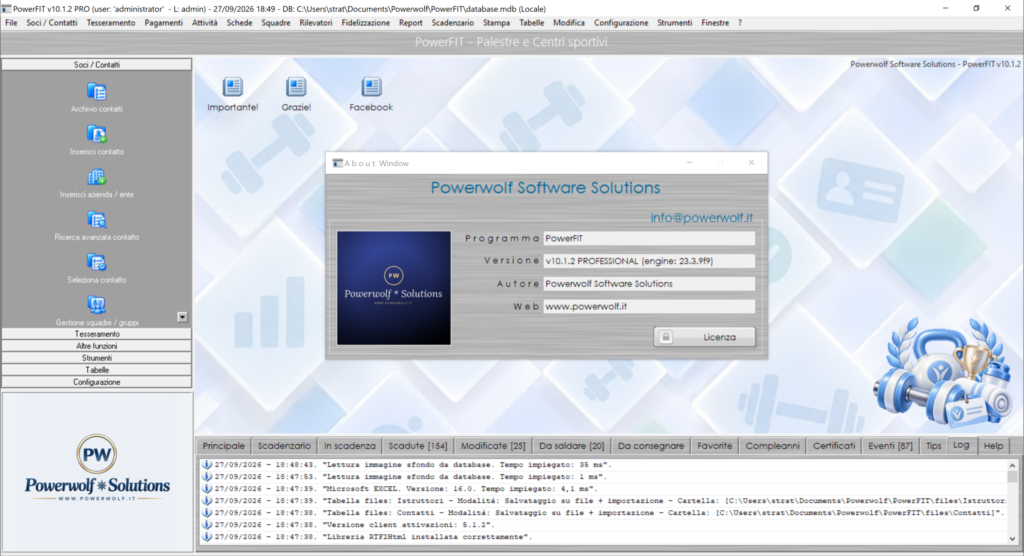Switch to the Compleanni tab

click(x=773, y=446)
